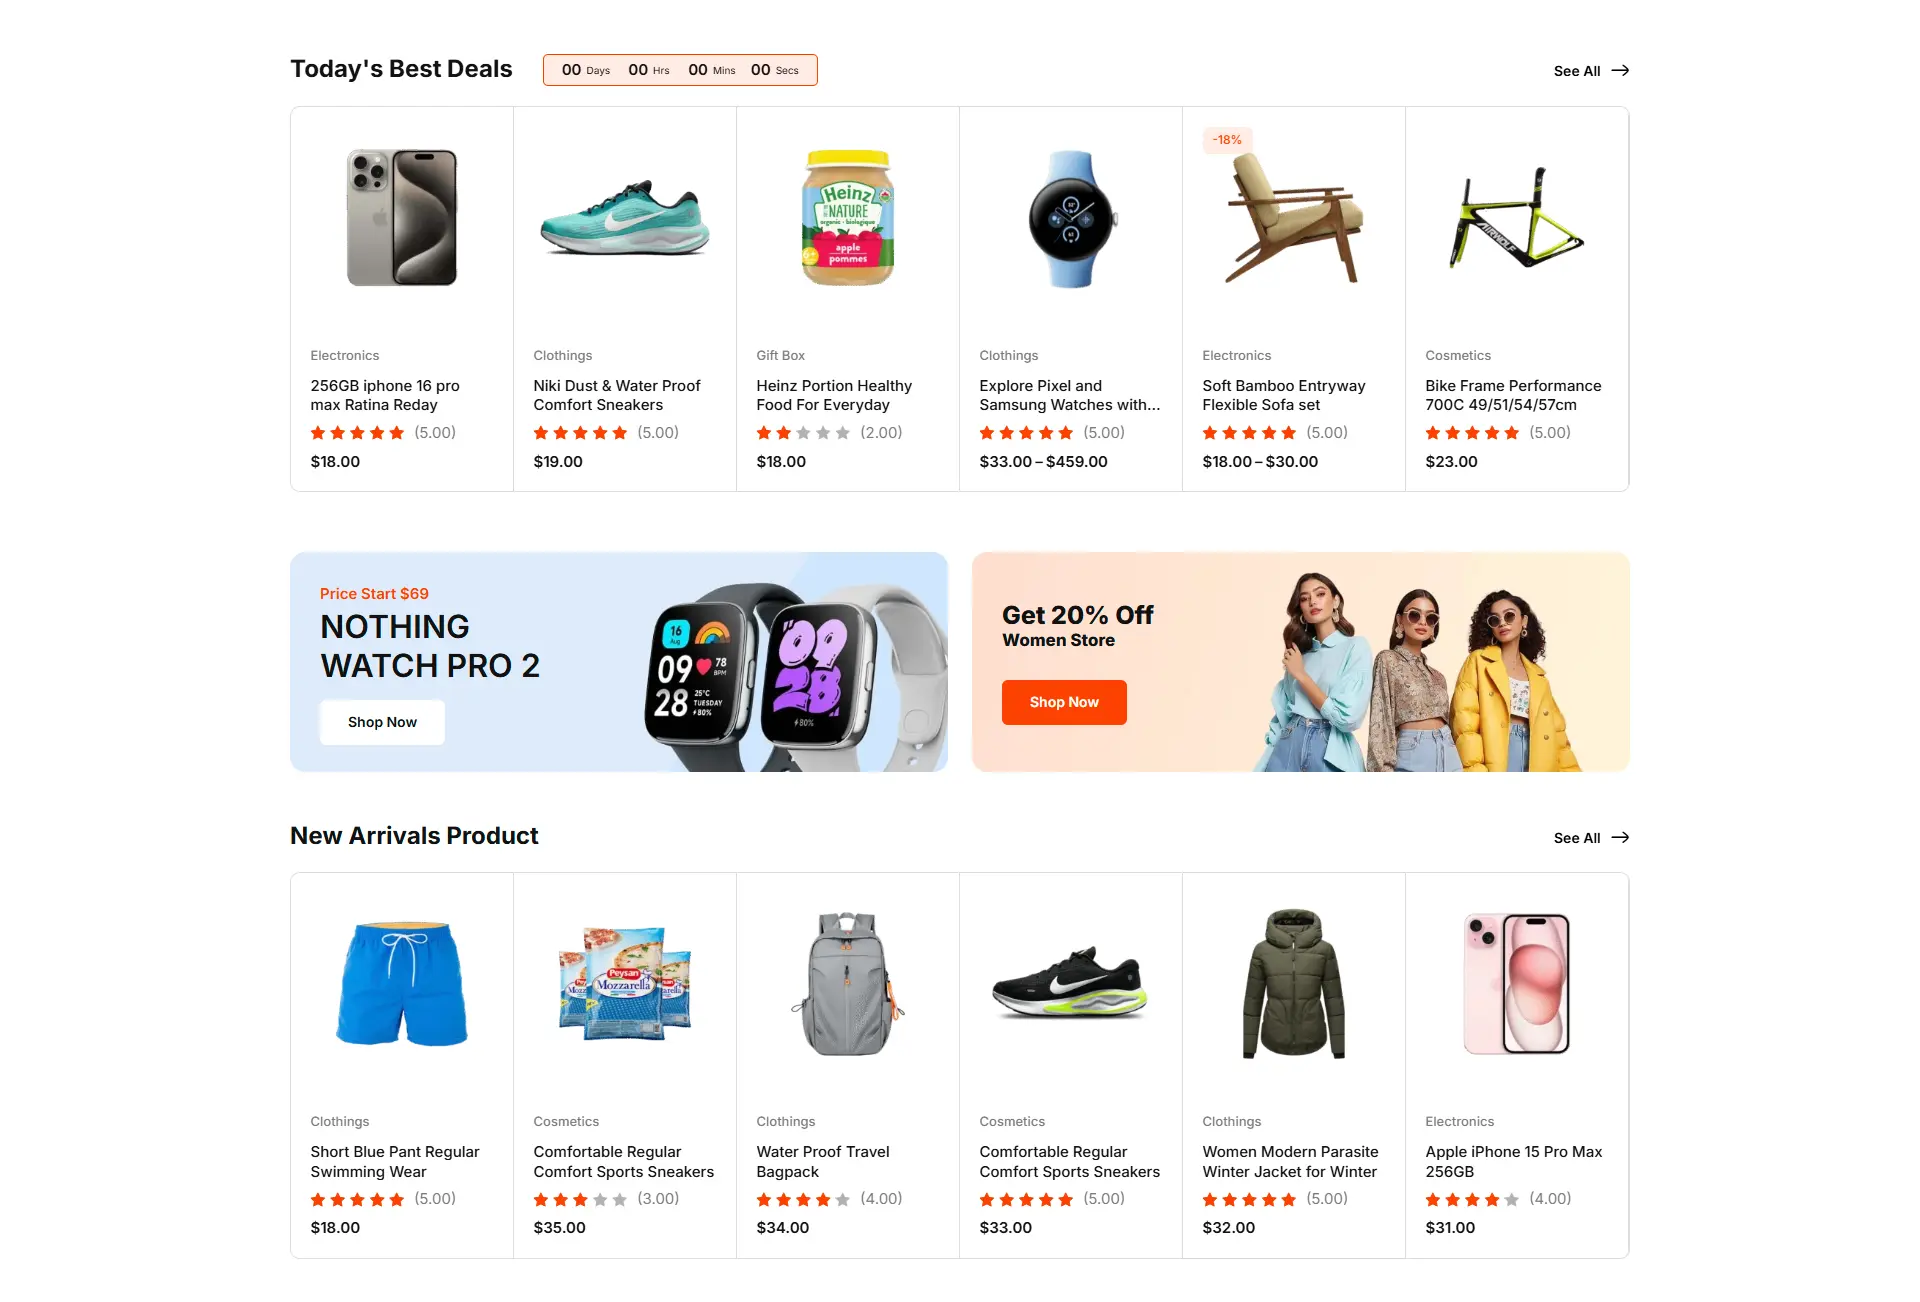
Task: Click See All link beside New Arrivals Product
Action: click(1577, 838)
